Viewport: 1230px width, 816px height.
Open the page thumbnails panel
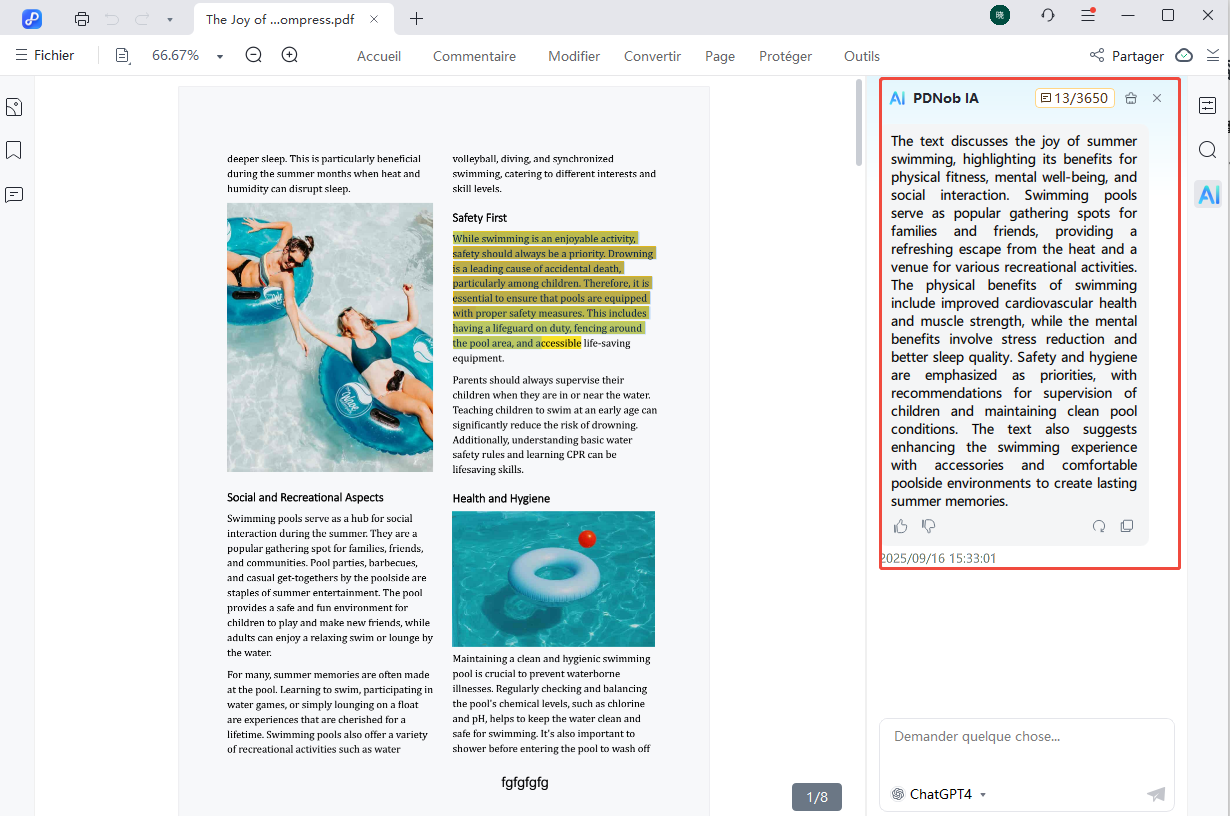(x=14, y=107)
